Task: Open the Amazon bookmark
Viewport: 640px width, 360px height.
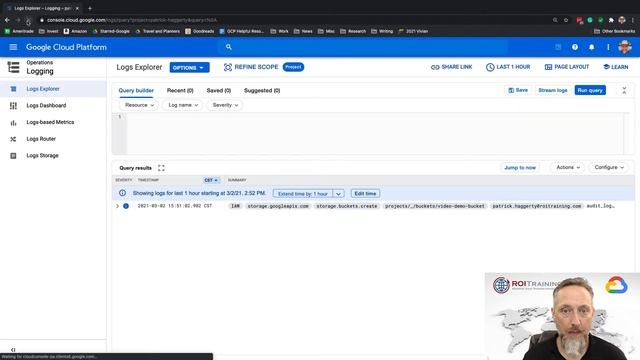Action: (x=75, y=31)
